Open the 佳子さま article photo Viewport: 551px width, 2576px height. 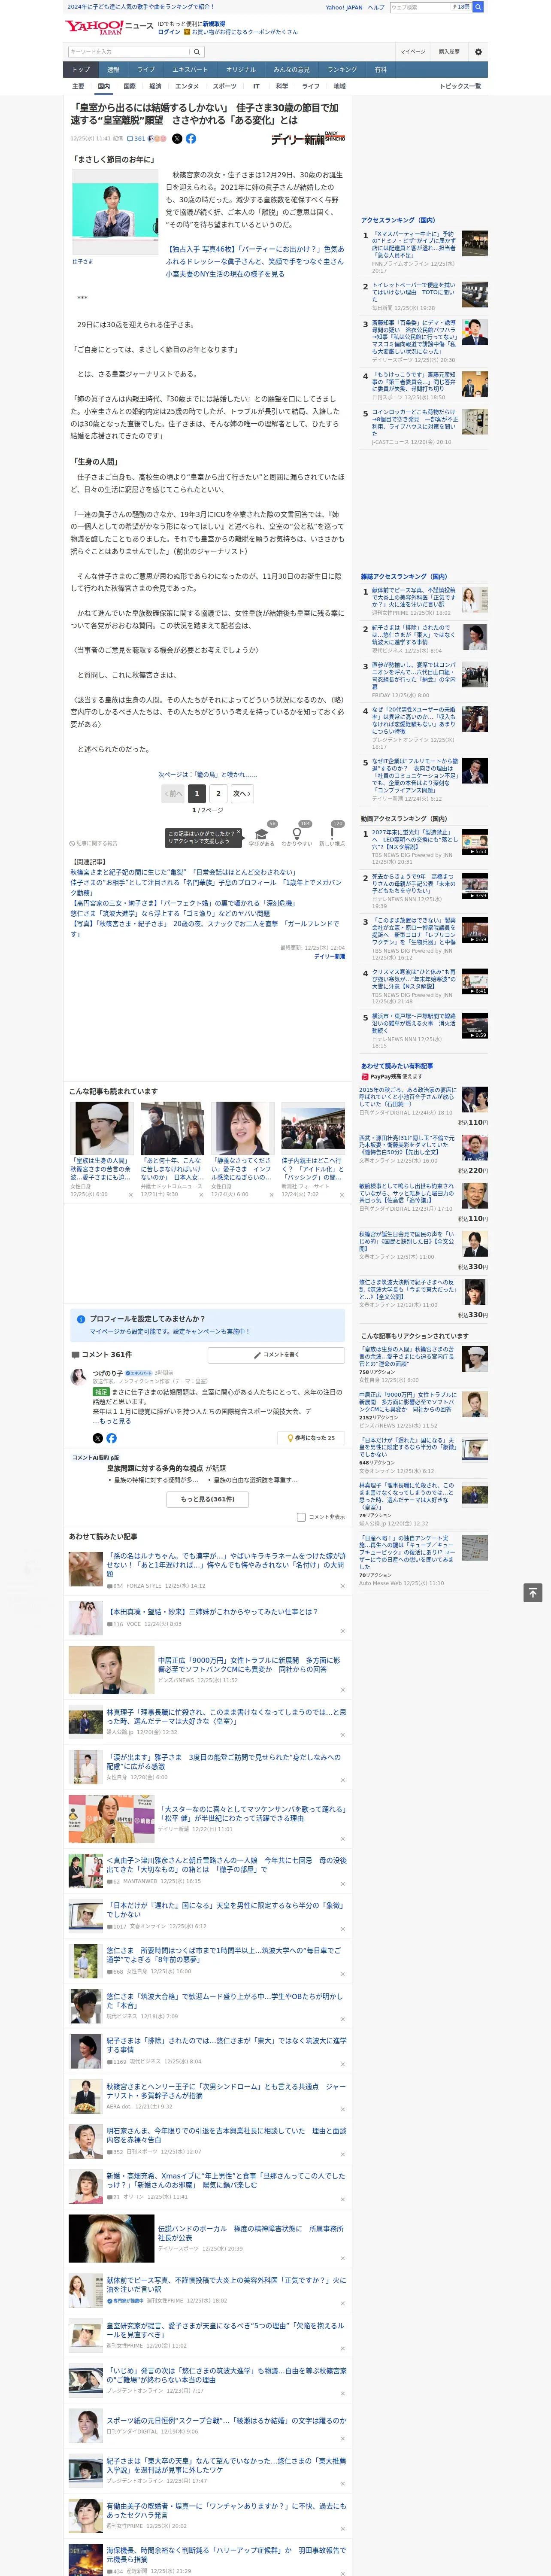[114, 212]
